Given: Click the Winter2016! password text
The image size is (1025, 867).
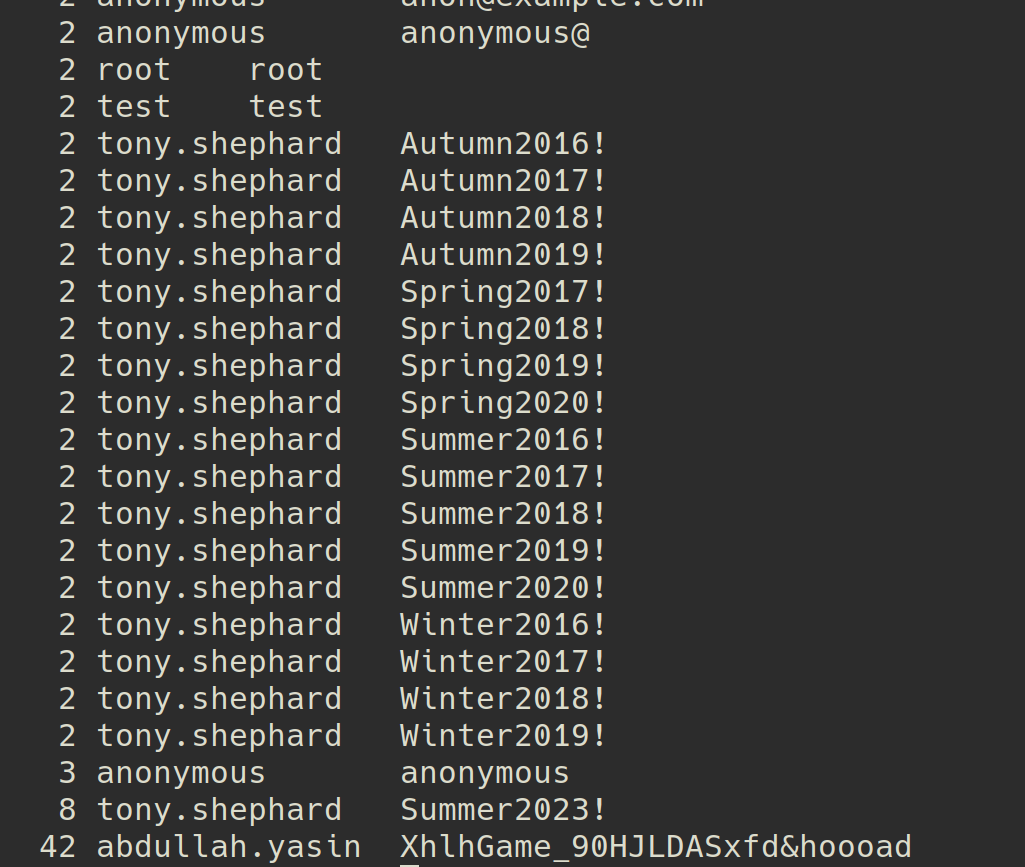Looking at the screenshot, I should click(503, 625).
